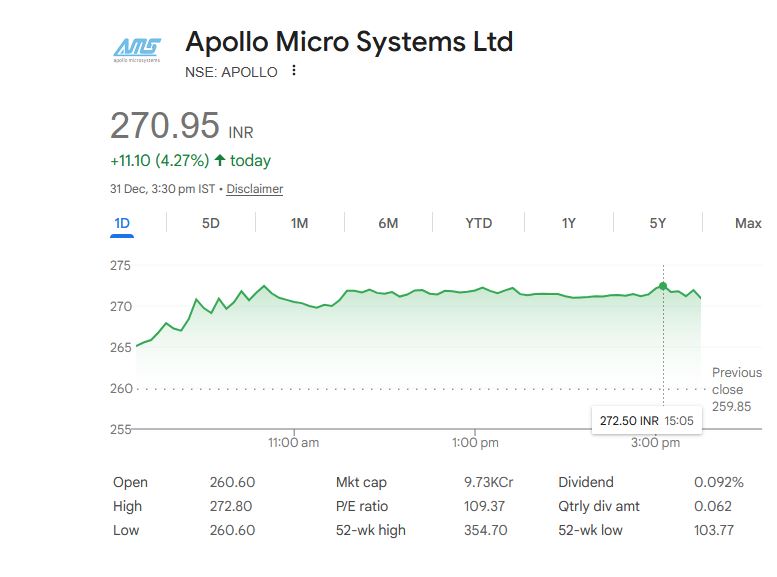Click the Dividend yield value 0.092%
Screen dimensions: 777x577
point(718,482)
